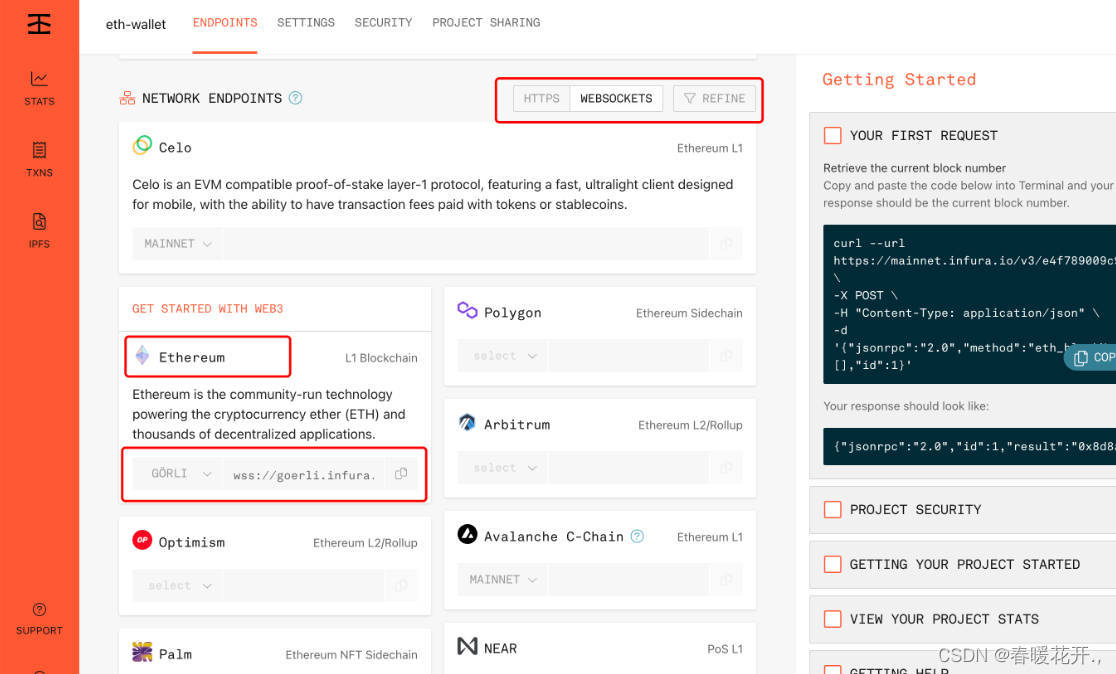Check Getting Your Project Started checkbox
Image resolution: width=1116 pixels, height=674 pixels.
[x=832, y=564]
